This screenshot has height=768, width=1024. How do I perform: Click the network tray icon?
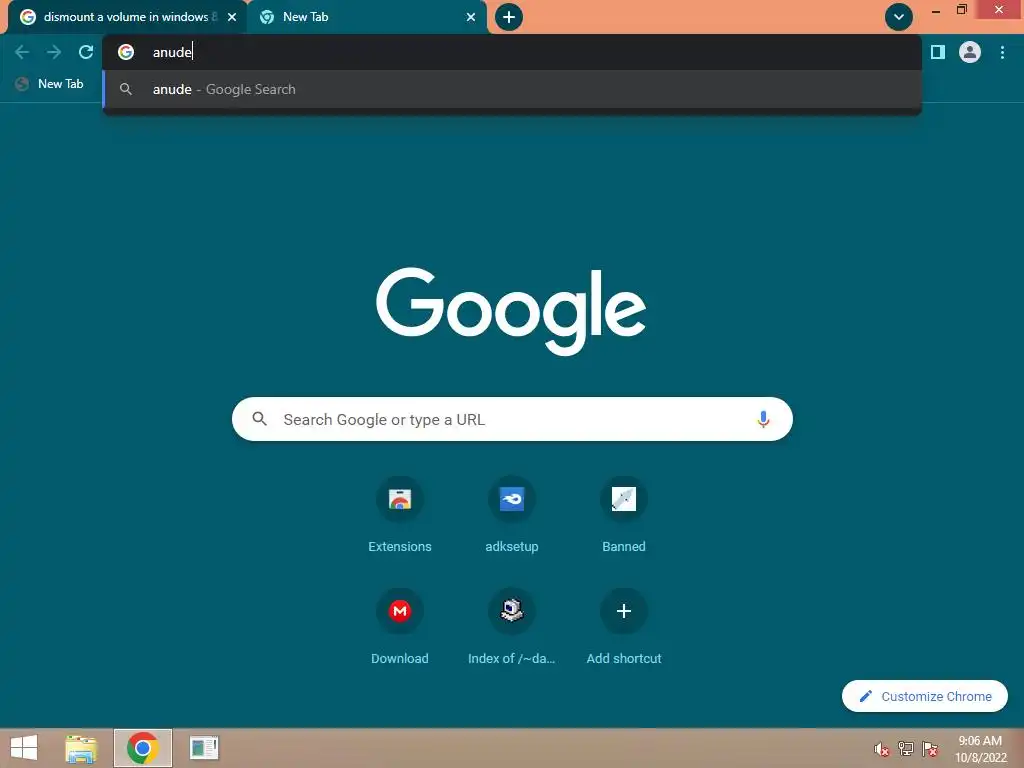(x=906, y=749)
